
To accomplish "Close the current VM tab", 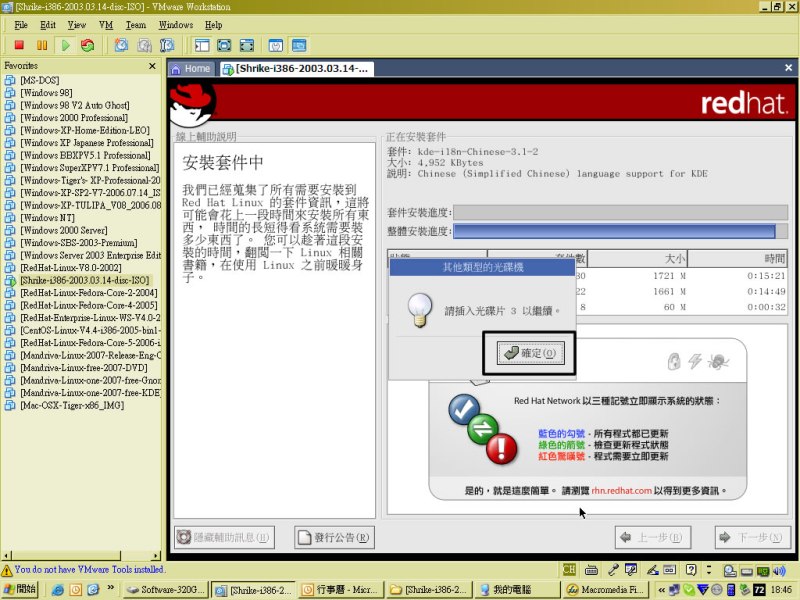I will (x=788, y=67).
